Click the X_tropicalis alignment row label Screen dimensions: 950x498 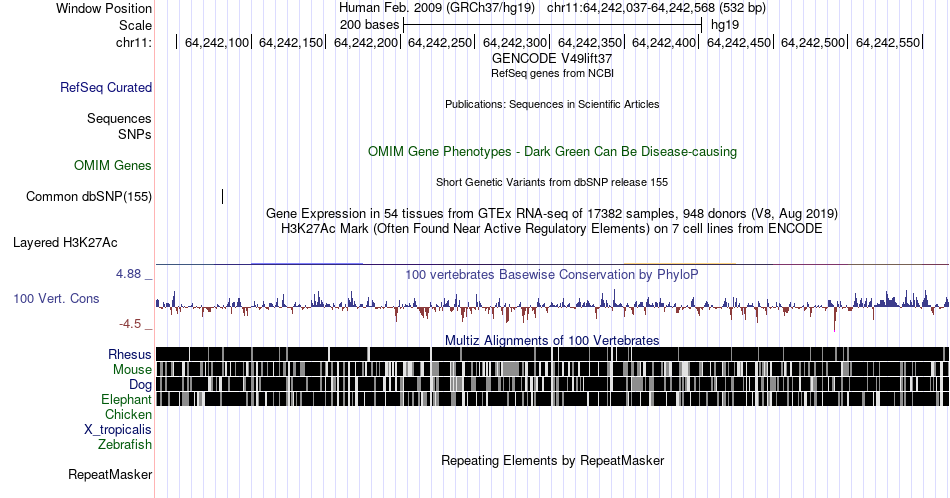coord(118,430)
